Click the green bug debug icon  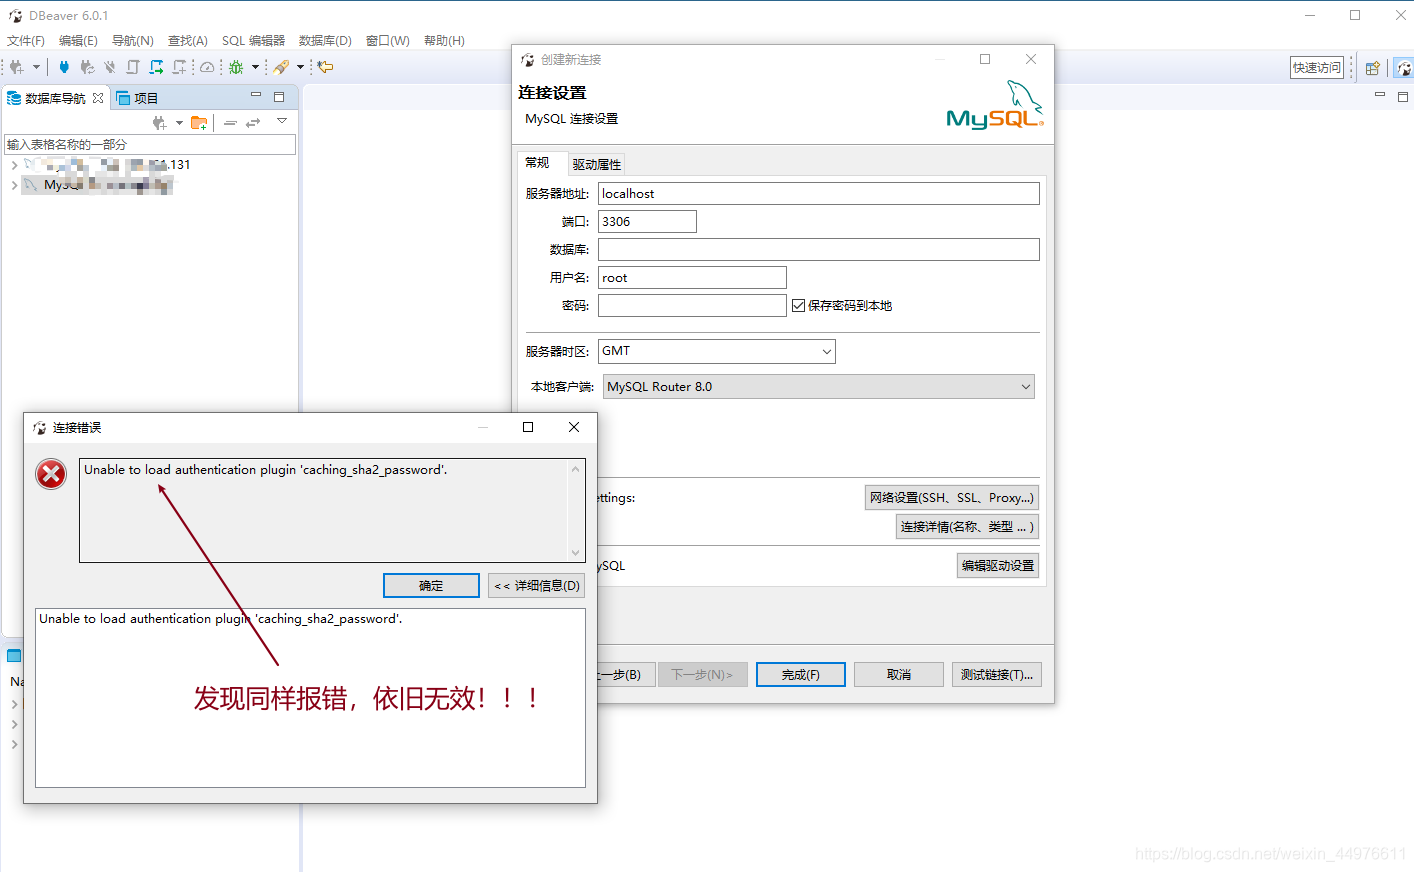(x=236, y=67)
